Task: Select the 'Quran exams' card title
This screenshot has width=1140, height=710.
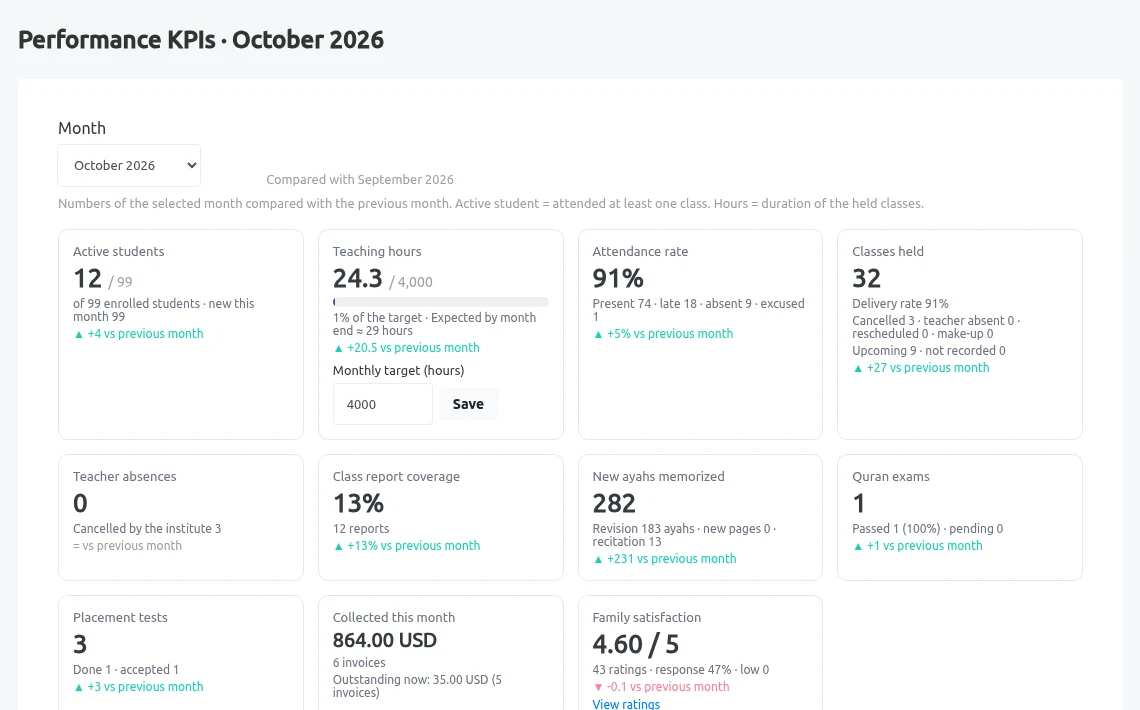Action: click(x=891, y=477)
